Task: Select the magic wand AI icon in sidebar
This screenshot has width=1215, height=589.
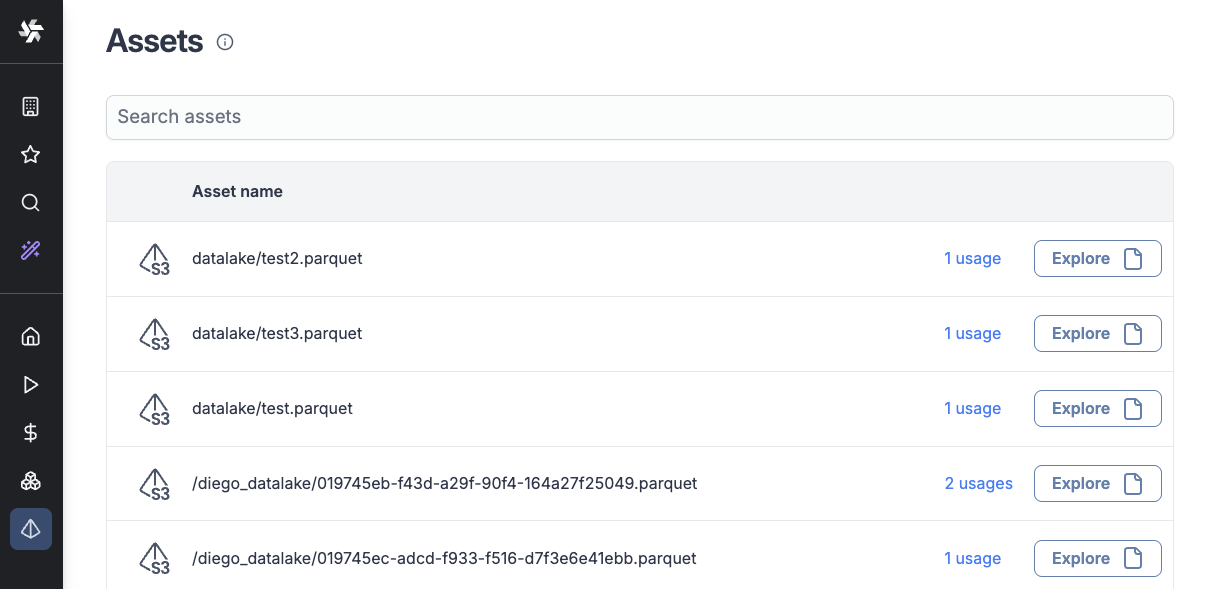Action: click(x=31, y=251)
